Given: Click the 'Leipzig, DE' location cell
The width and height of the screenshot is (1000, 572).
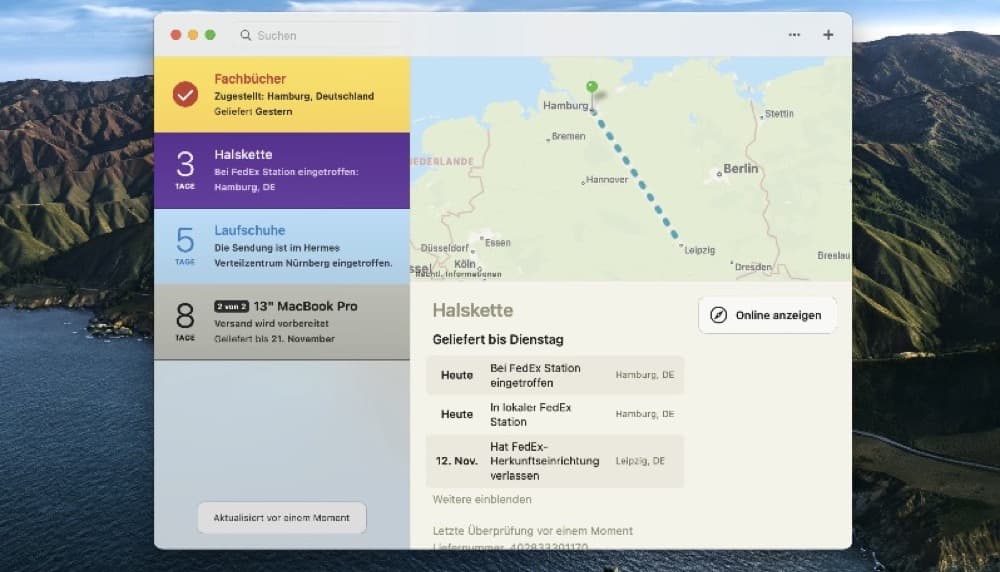Looking at the screenshot, I should [x=640, y=461].
